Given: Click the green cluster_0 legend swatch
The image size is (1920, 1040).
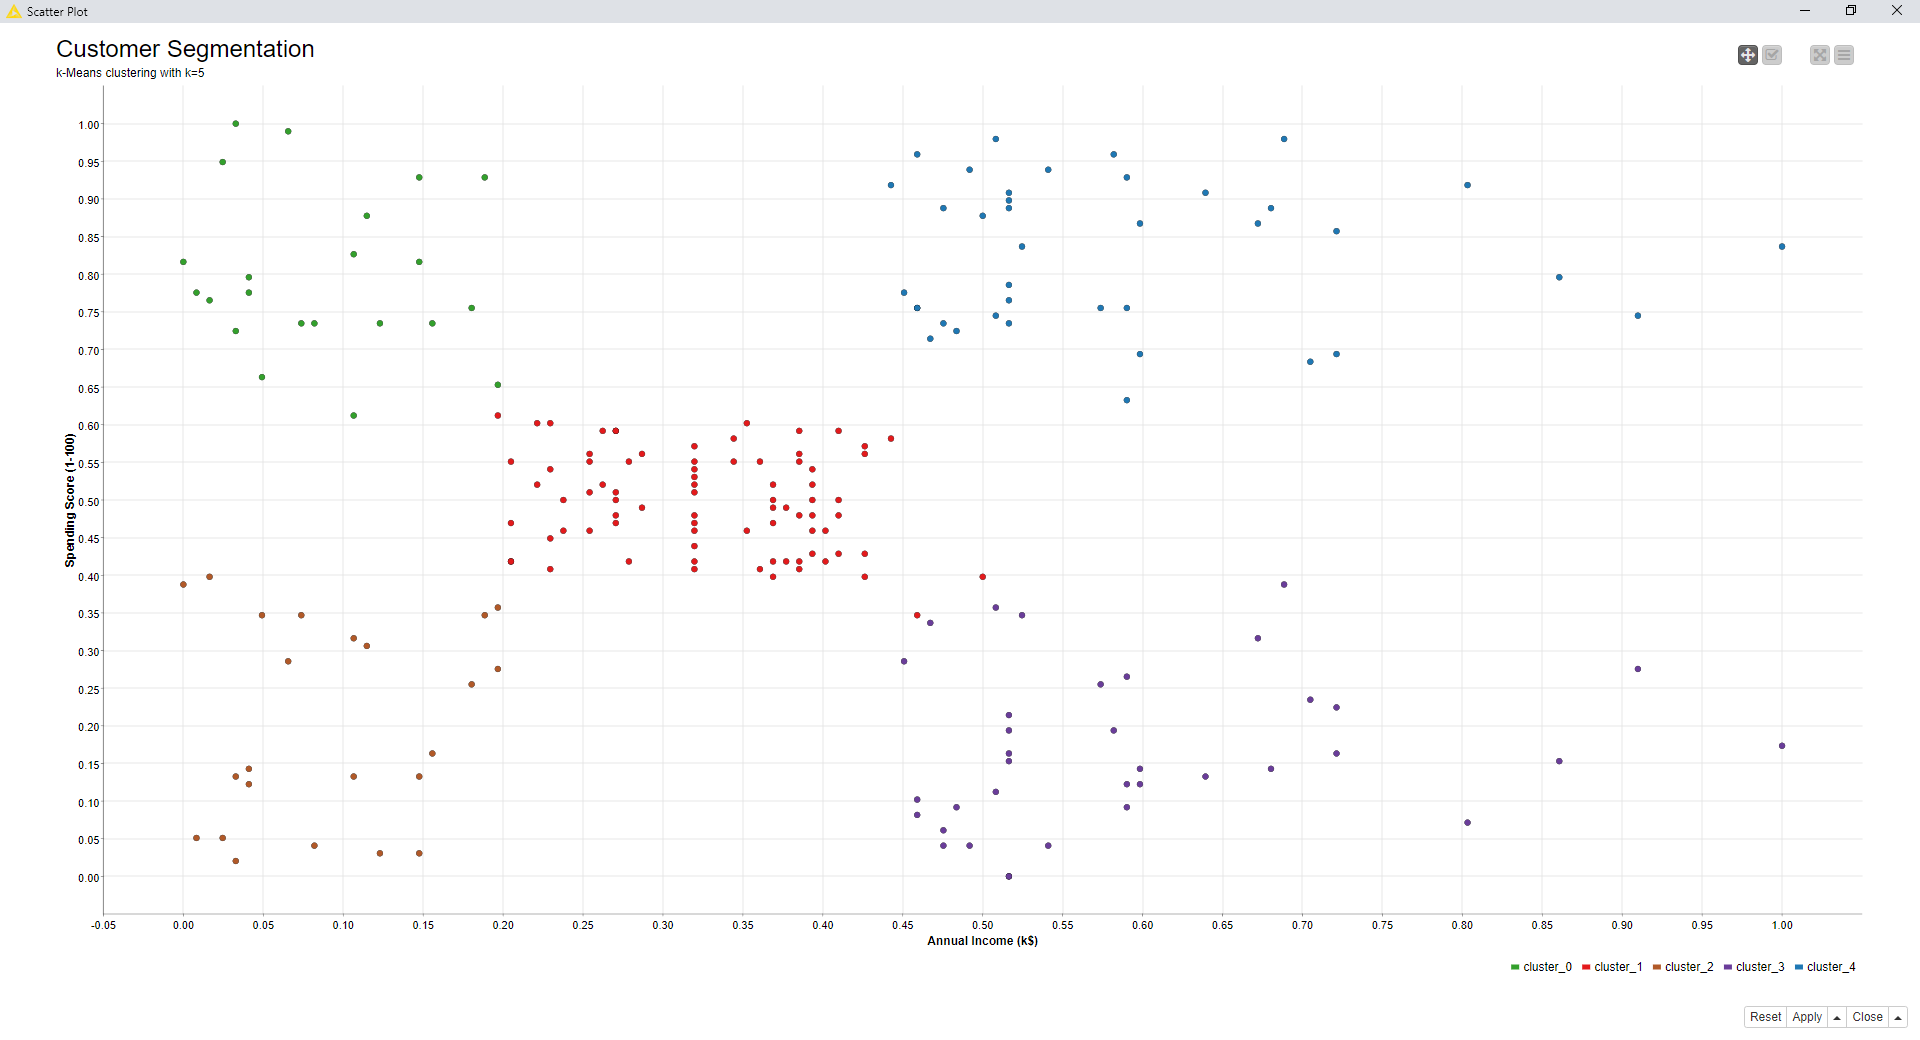Looking at the screenshot, I should tap(1515, 967).
